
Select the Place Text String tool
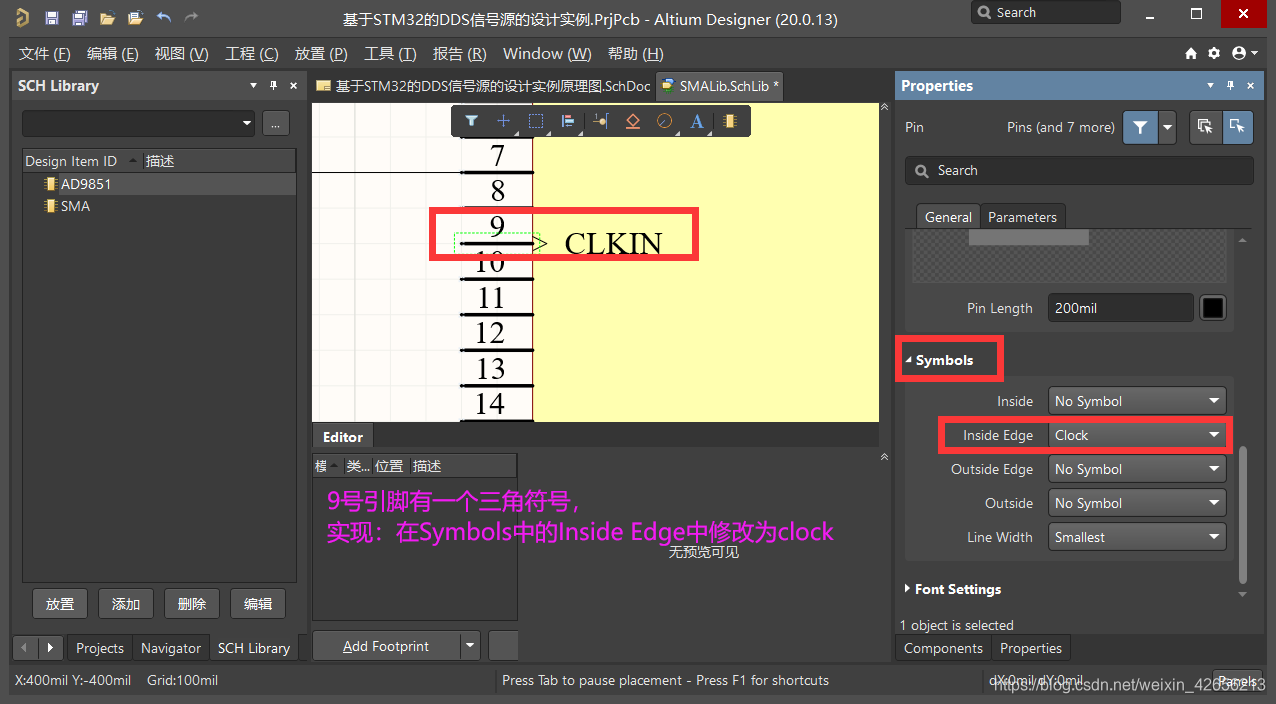(x=697, y=121)
